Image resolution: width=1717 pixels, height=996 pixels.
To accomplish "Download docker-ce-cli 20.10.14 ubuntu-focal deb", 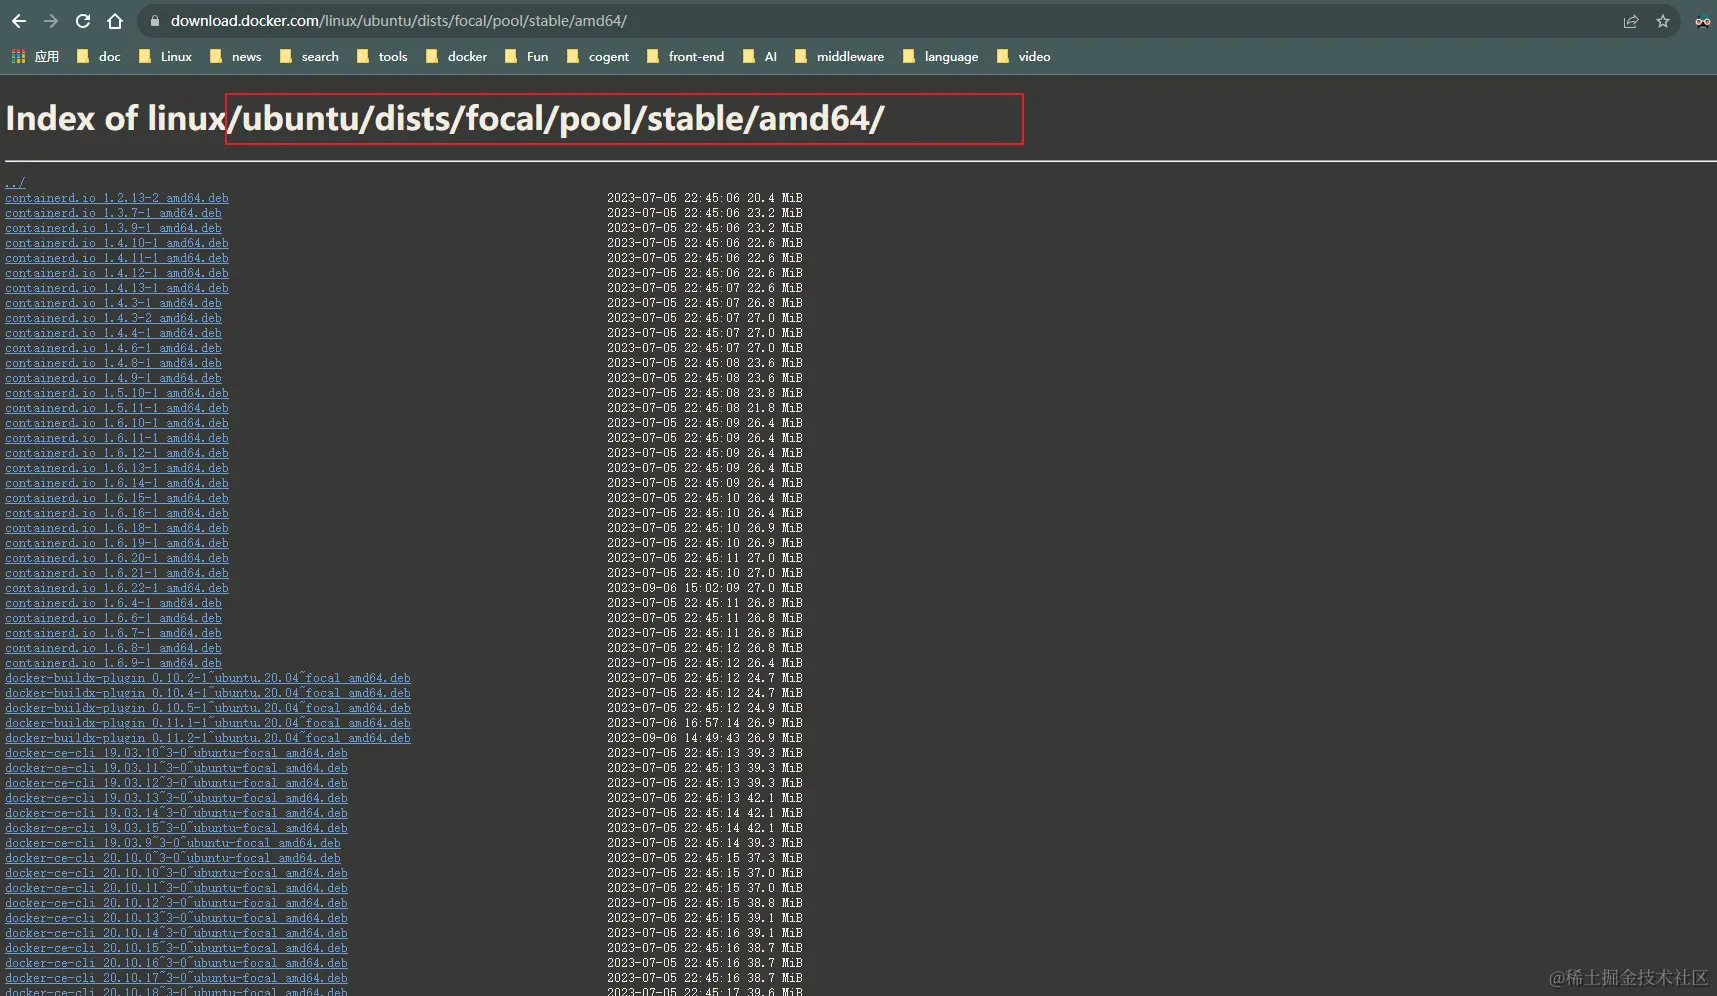I will click(x=176, y=933).
